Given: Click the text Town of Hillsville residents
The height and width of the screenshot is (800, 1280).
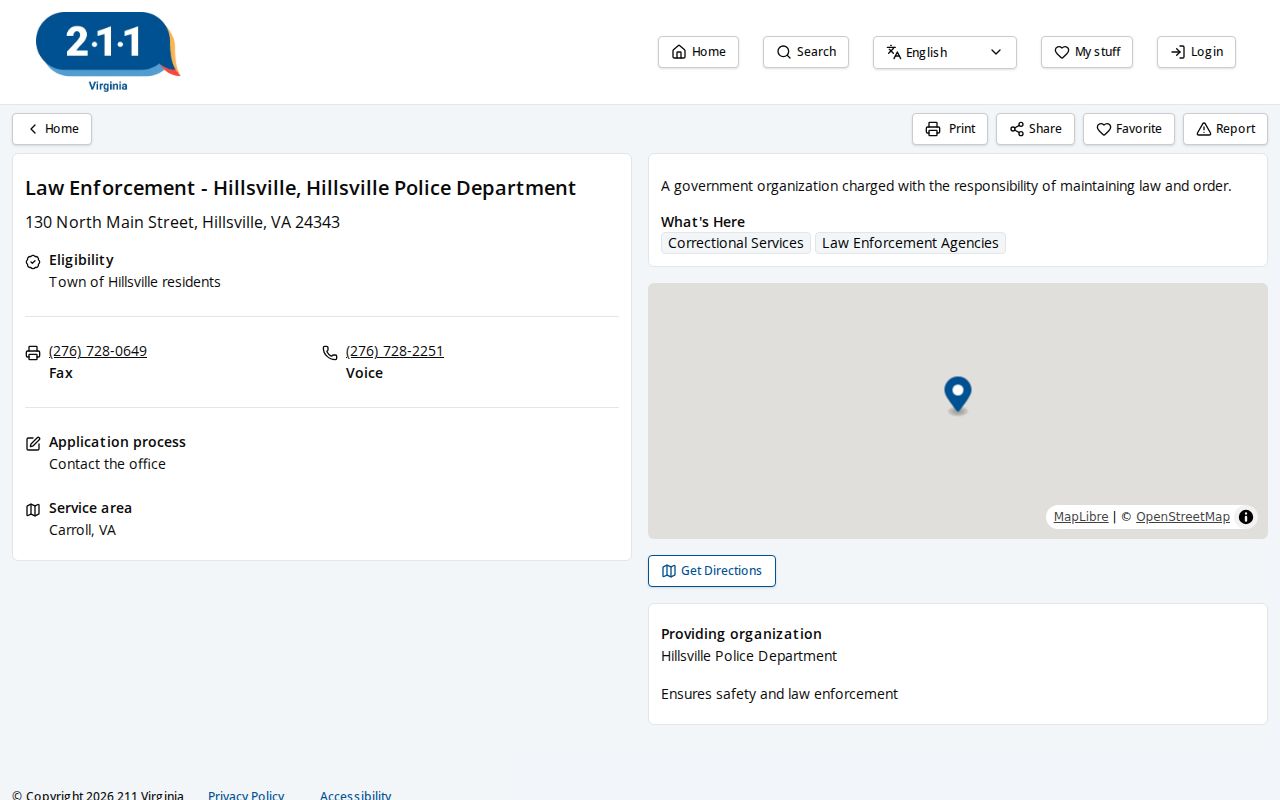Looking at the screenshot, I should tap(135, 282).
